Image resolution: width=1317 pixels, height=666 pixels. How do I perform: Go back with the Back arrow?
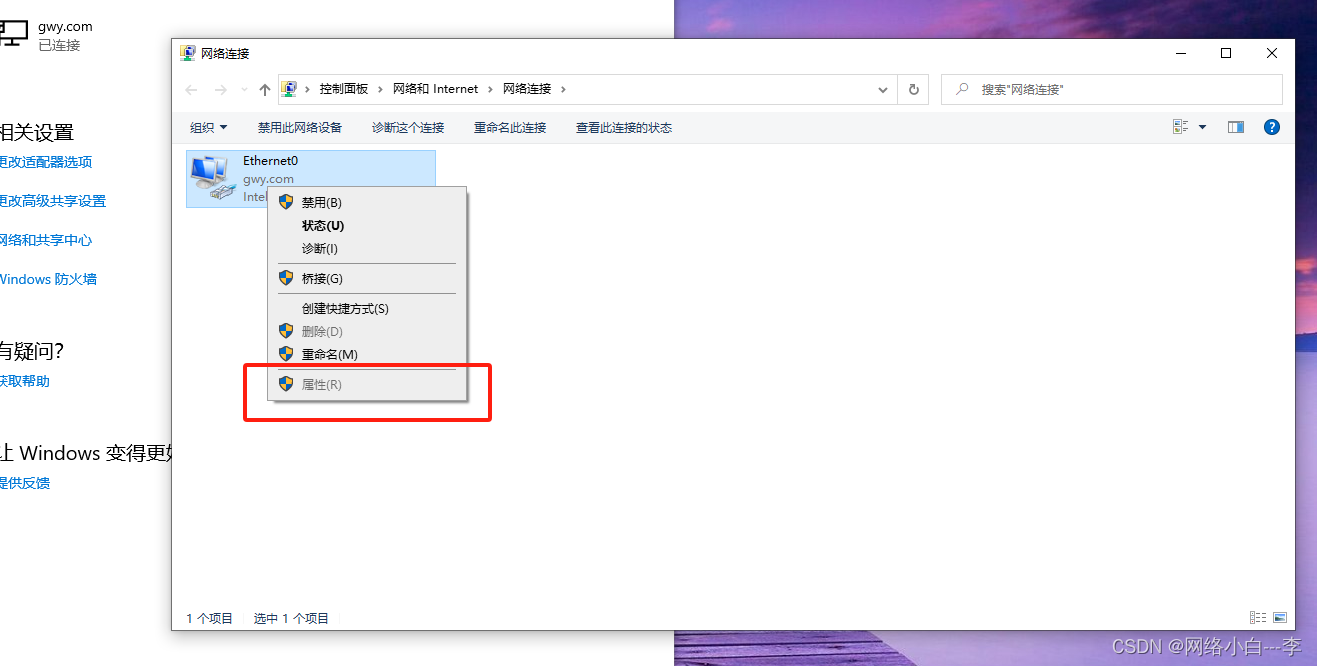[x=192, y=89]
